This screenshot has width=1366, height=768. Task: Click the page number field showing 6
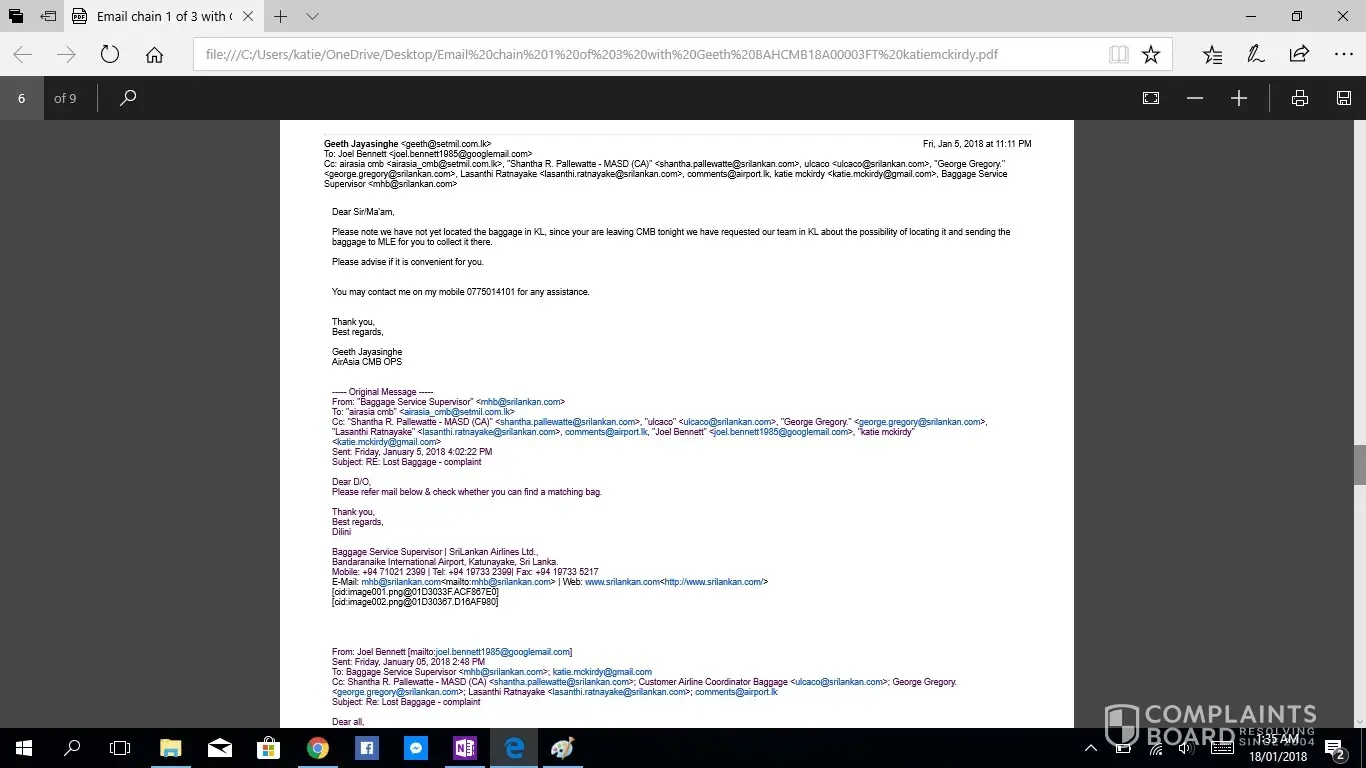pyautogui.click(x=22, y=98)
